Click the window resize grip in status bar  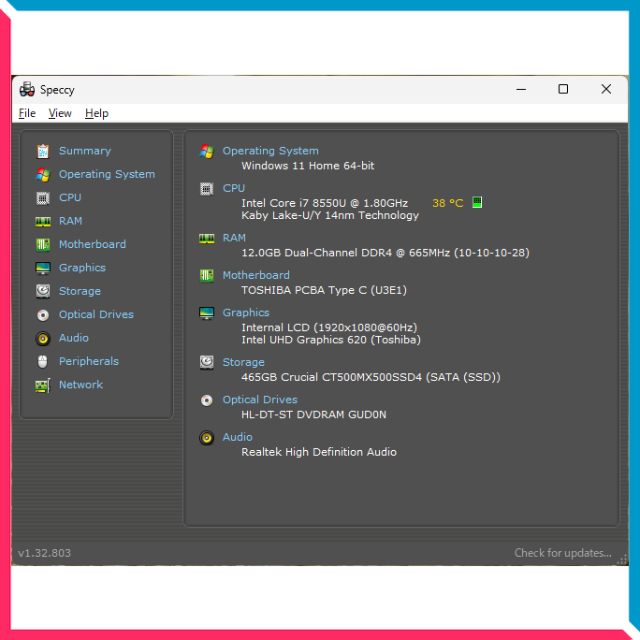622,560
